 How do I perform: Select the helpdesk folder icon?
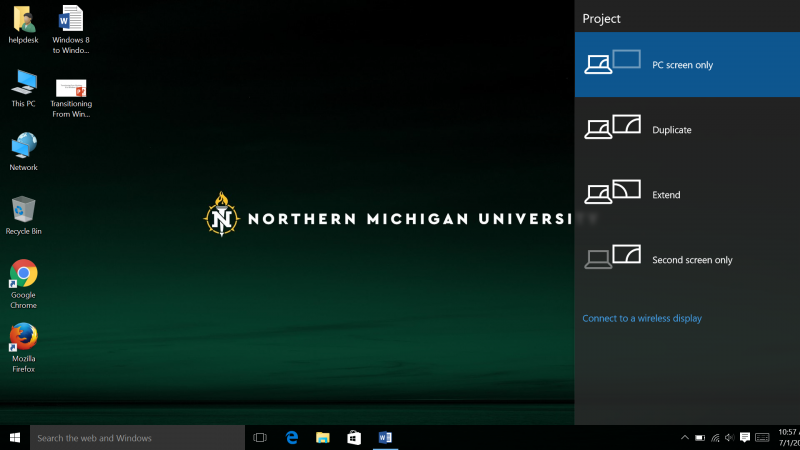[23, 20]
